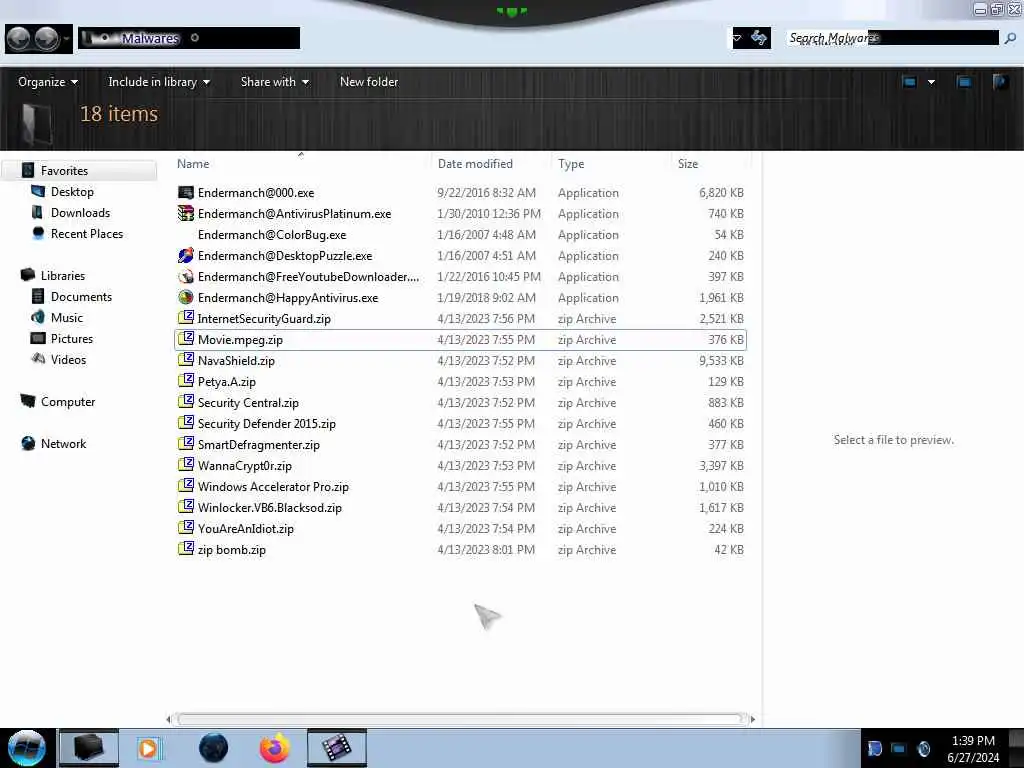Open Windows Explorer taskbar button
The height and width of the screenshot is (768, 1024).
pyautogui.click(x=88, y=748)
